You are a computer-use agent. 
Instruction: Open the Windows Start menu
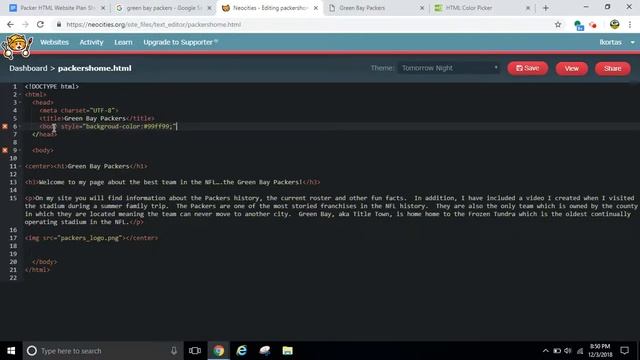(x=11, y=351)
